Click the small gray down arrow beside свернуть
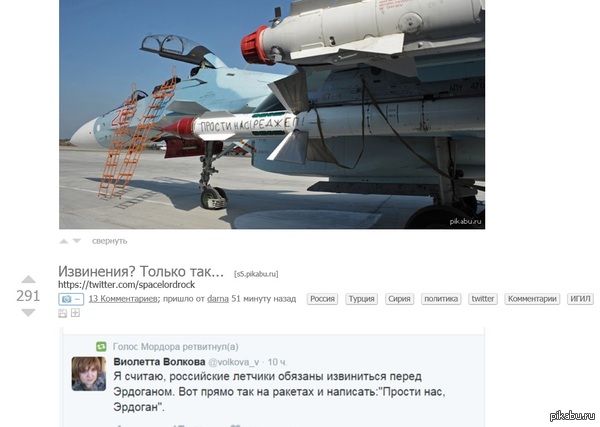 tap(77, 241)
